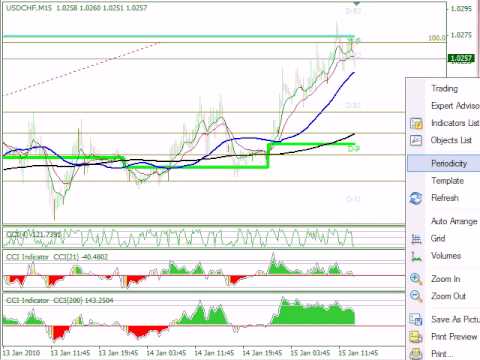Select Refresh from the context menu
The image size is (480, 360).
click(445, 198)
